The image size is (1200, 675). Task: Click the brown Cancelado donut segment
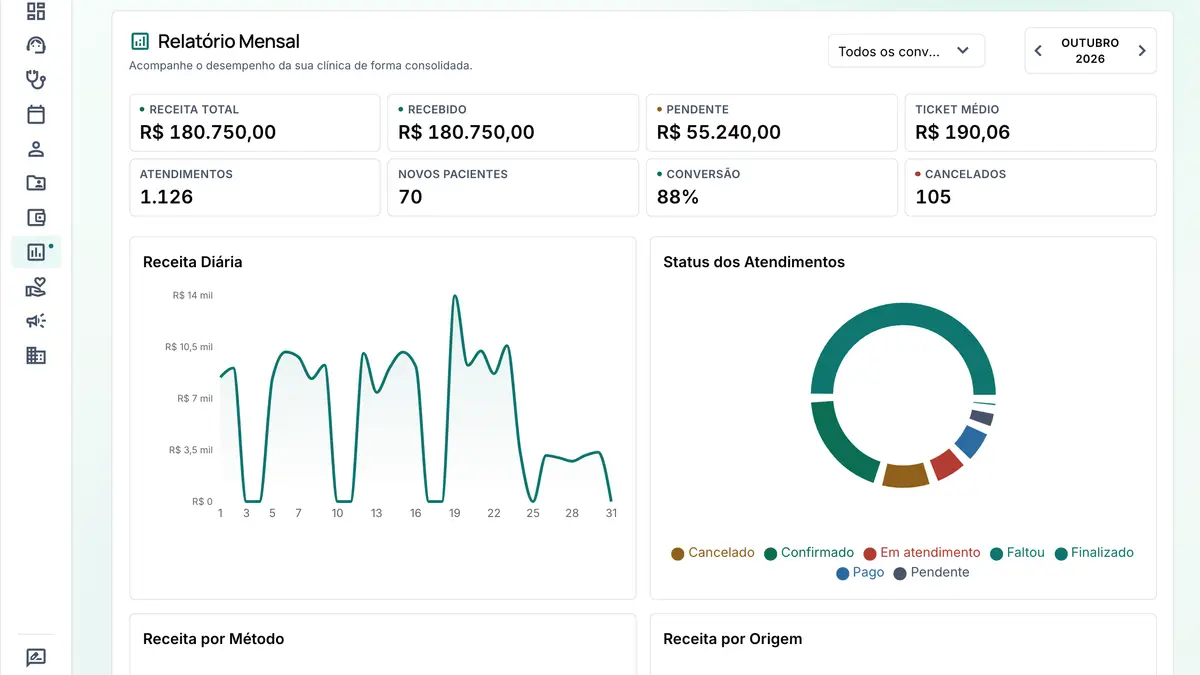point(905,475)
